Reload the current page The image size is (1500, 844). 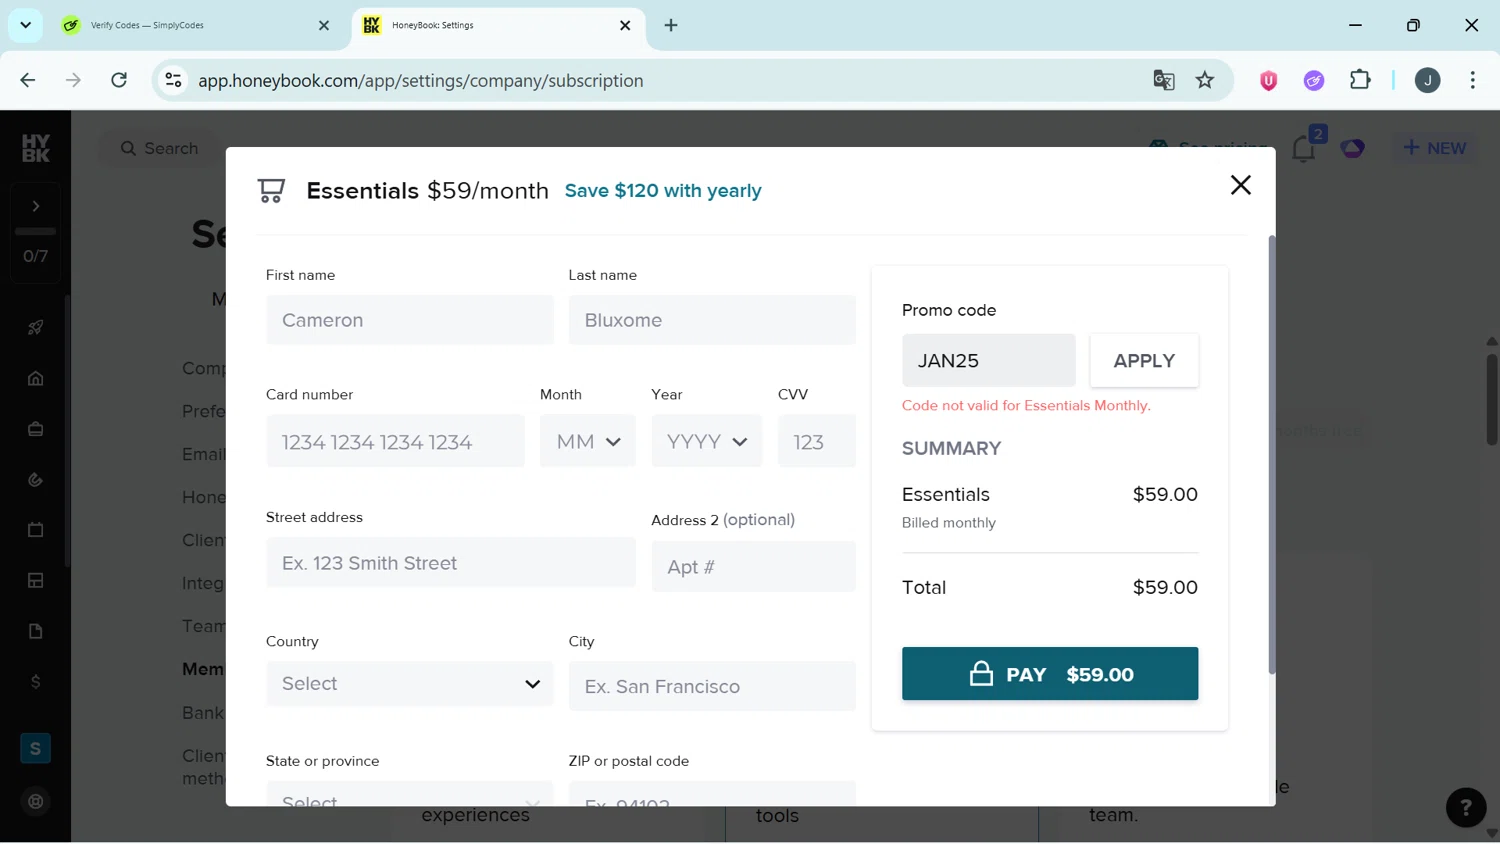[119, 80]
